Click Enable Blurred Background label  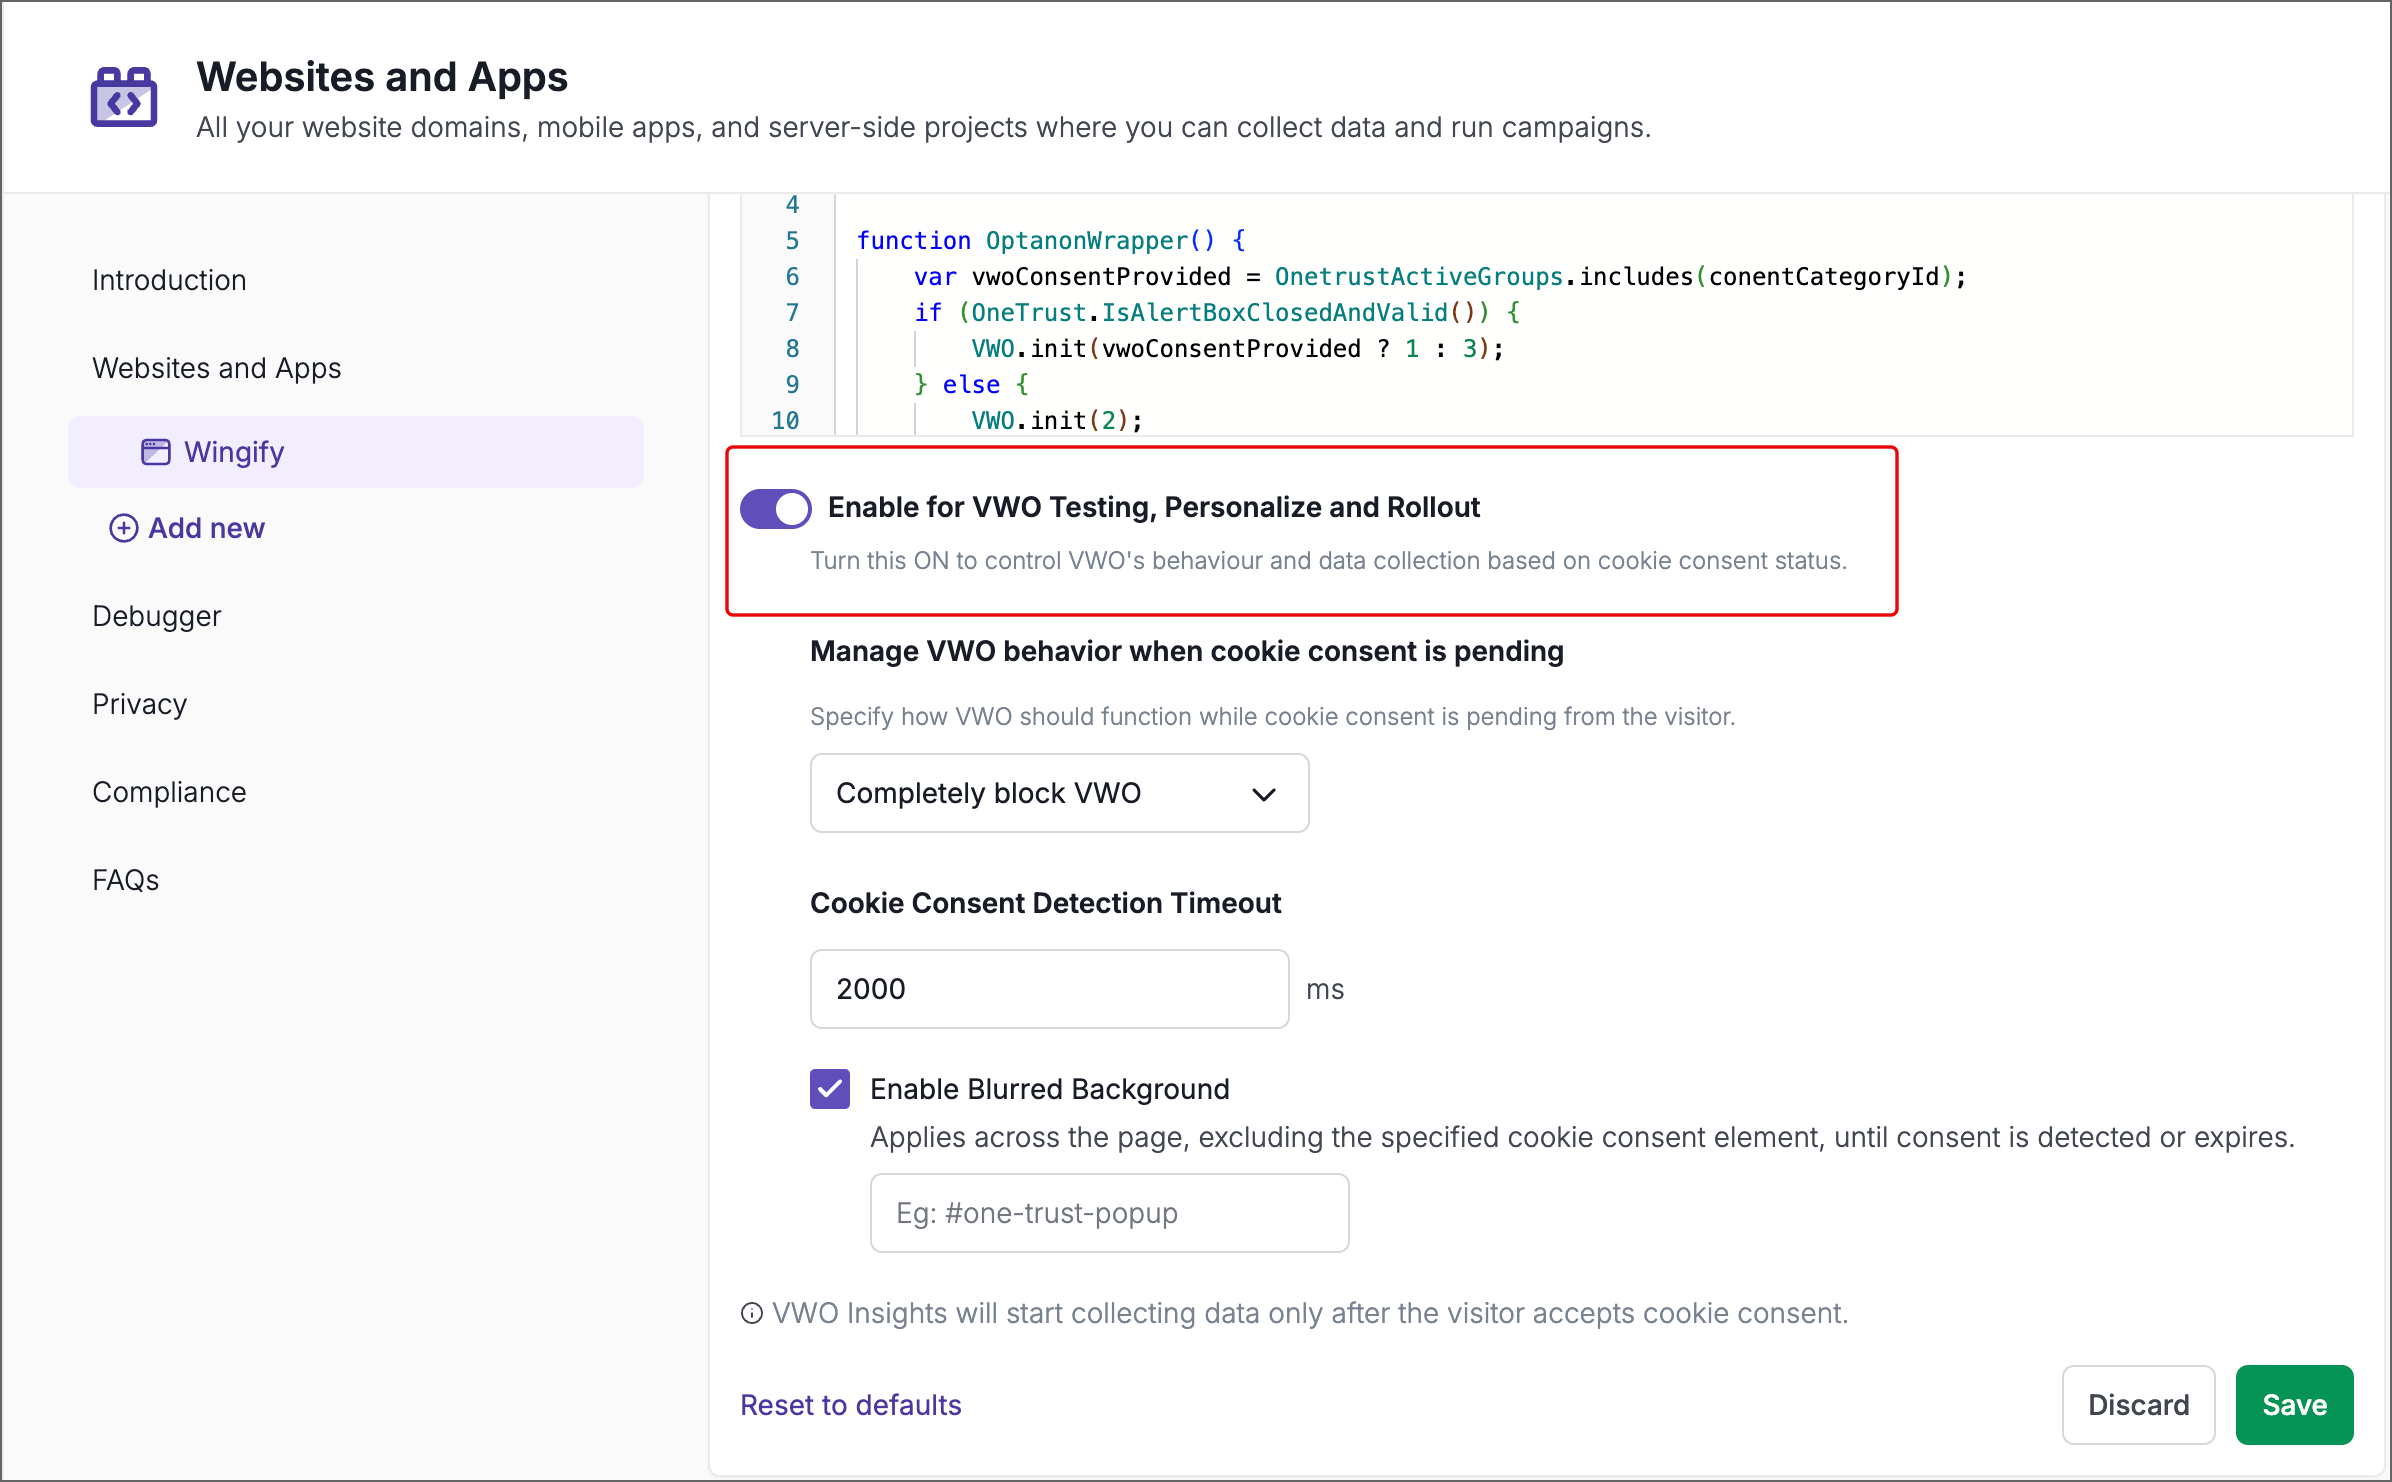1050,1089
